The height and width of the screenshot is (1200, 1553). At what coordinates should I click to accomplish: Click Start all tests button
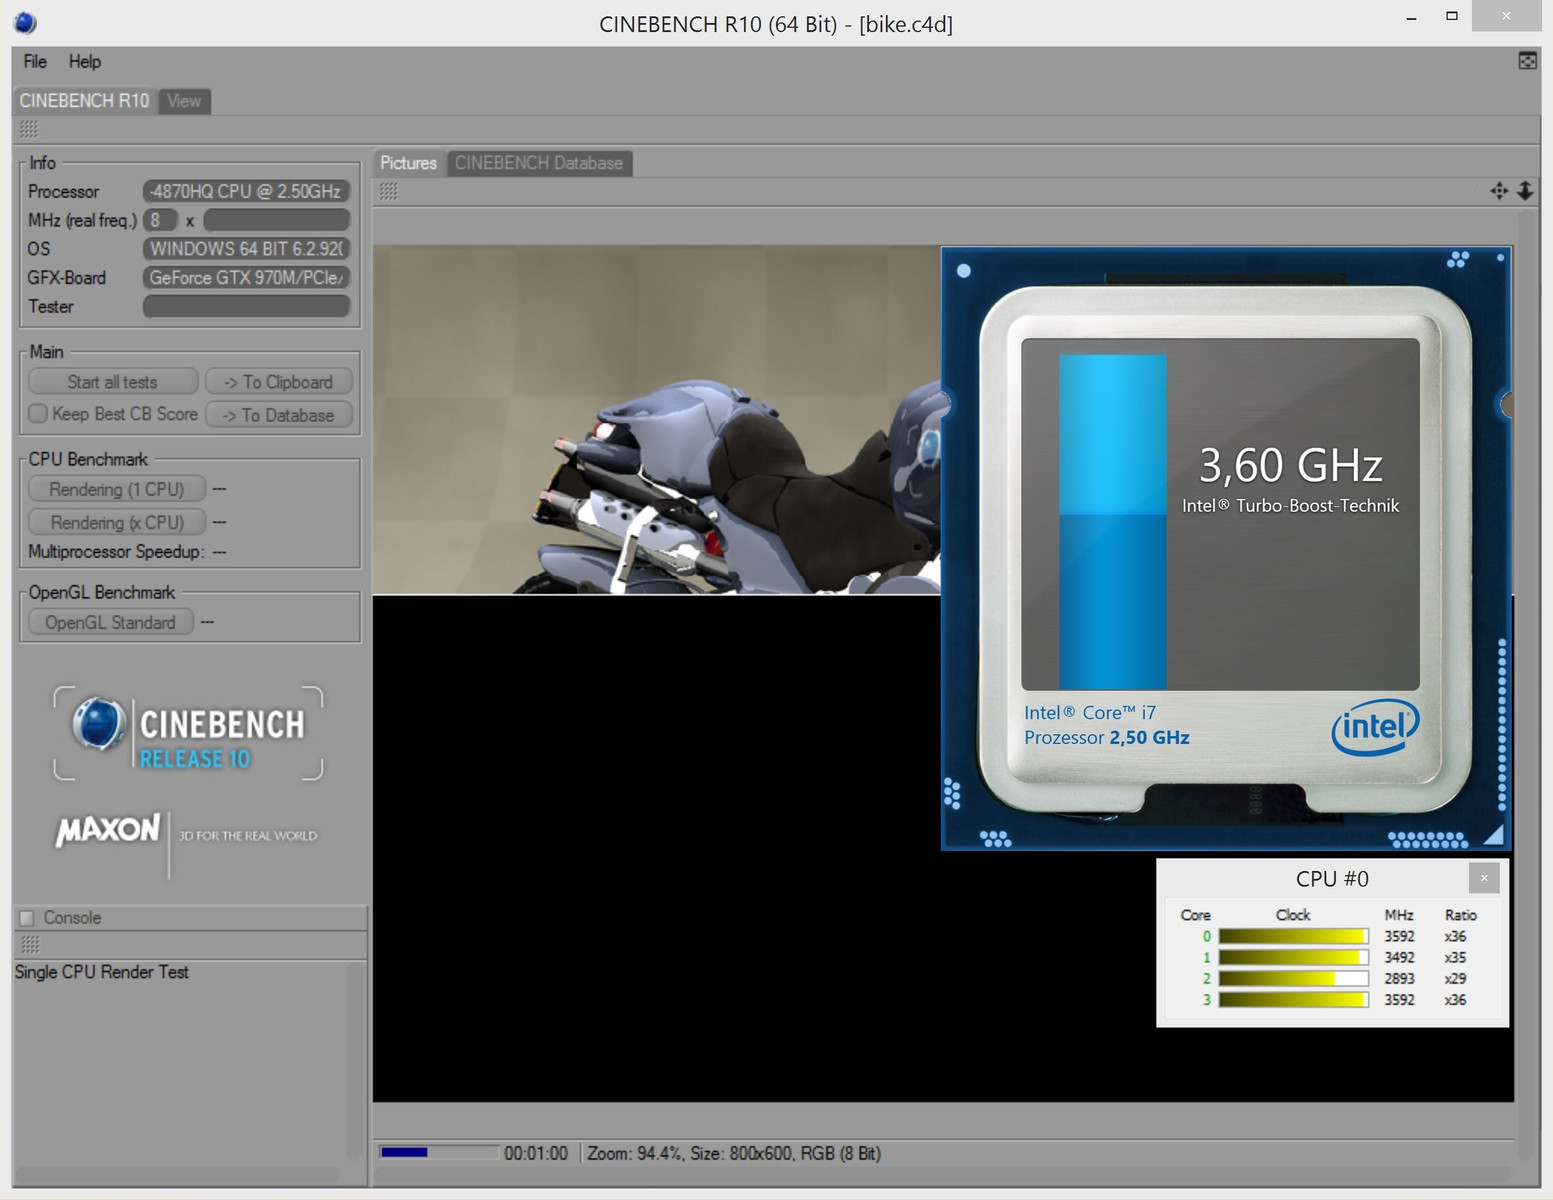(113, 382)
